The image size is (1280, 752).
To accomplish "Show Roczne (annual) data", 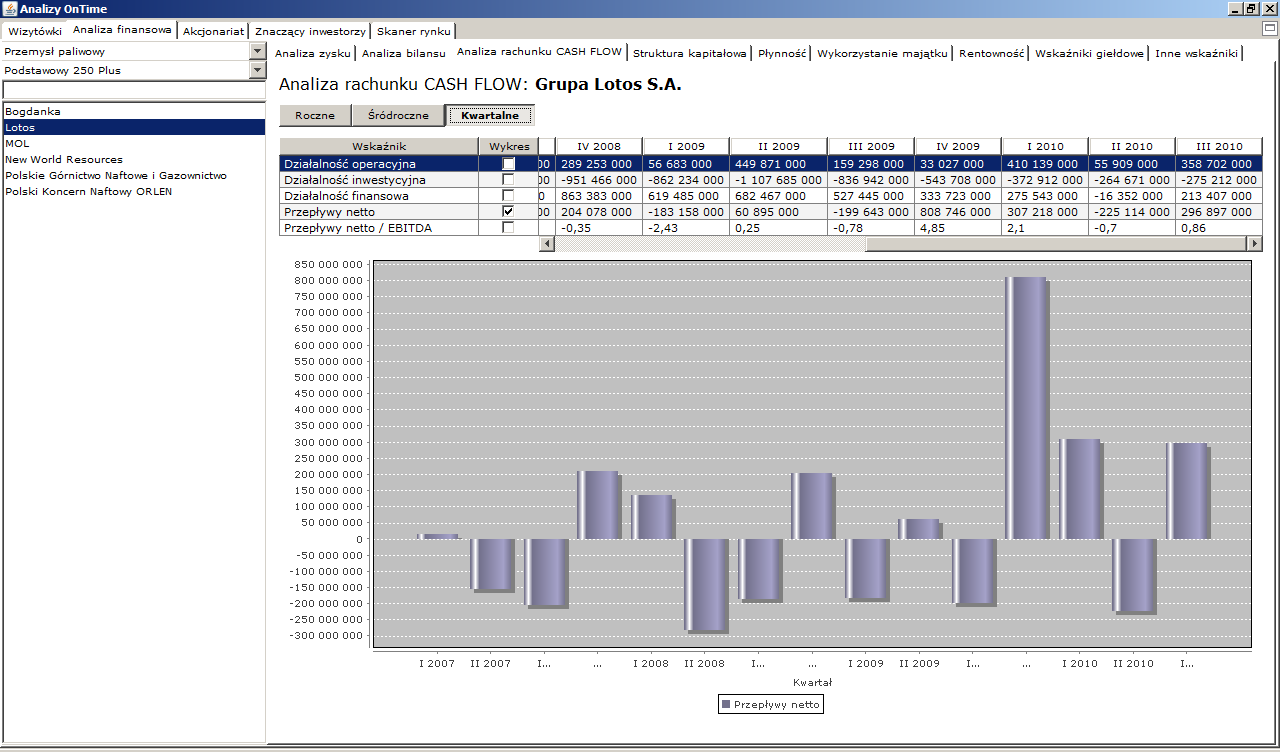I will tap(315, 115).
